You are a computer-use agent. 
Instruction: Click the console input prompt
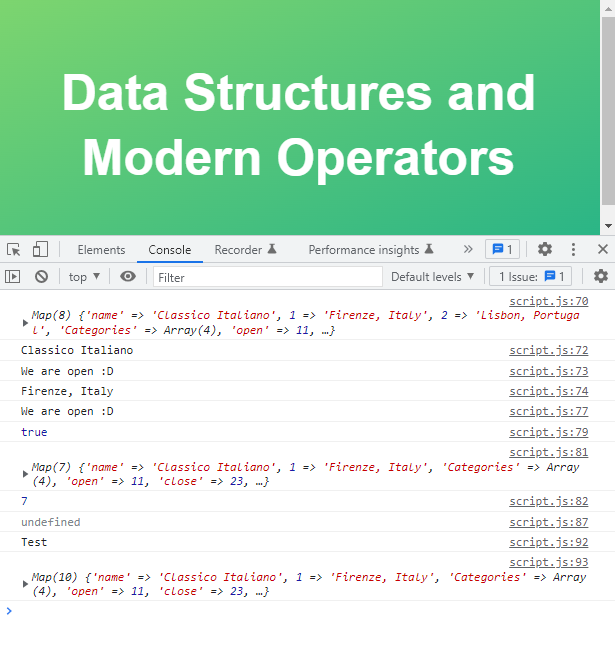coord(307,611)
